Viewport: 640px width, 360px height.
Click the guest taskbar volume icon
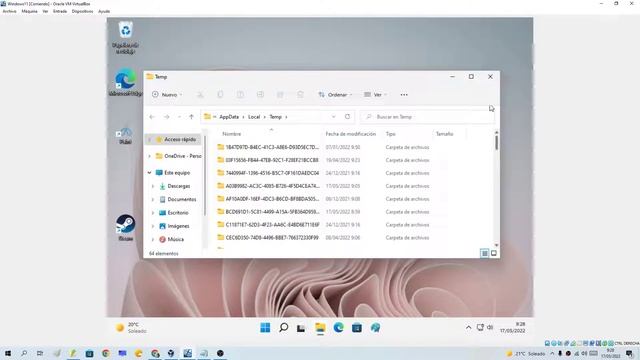(x=490, y=327)
